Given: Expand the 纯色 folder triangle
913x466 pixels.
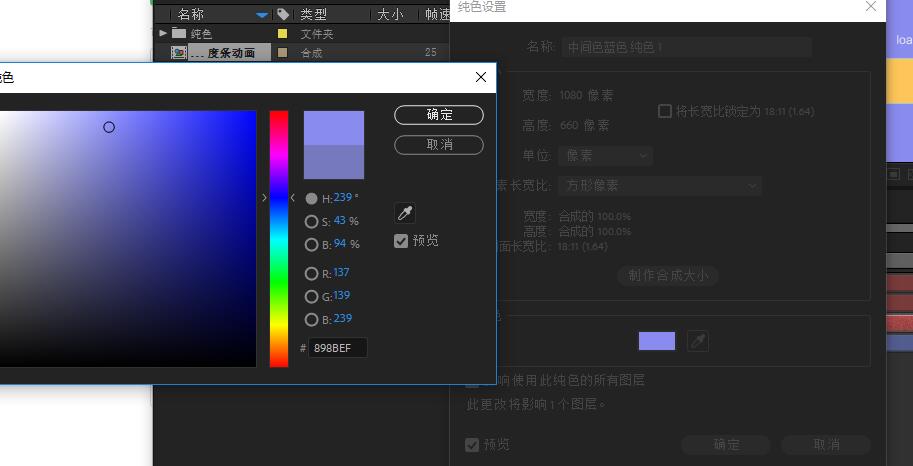Looking at the screenshot, I should click(x=163, y=33).
